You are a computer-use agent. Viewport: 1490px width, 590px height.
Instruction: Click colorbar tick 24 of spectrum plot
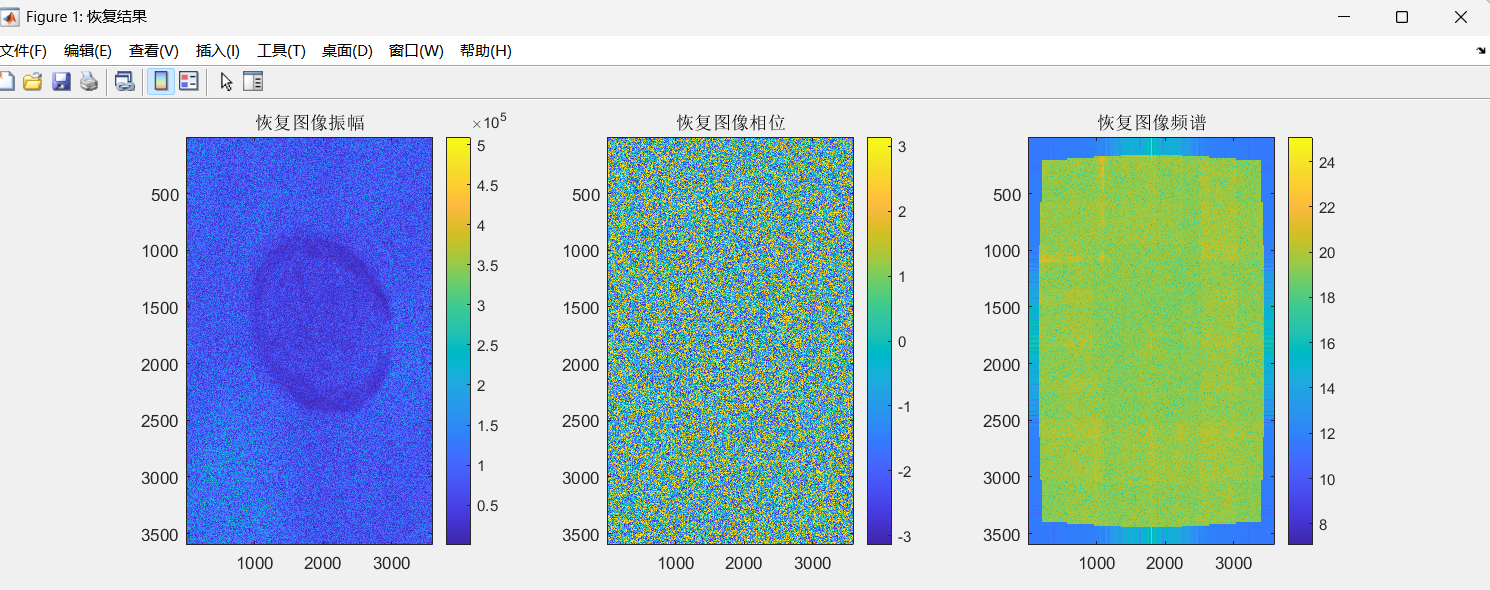[x=1327, y=163]
